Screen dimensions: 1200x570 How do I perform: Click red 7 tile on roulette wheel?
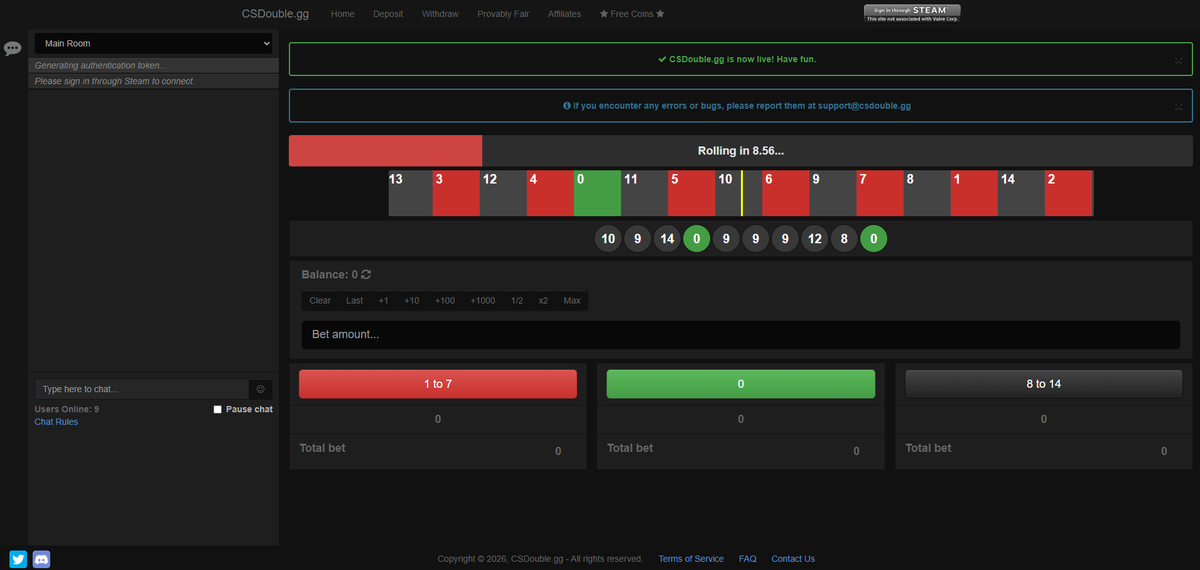pos(880,193)
